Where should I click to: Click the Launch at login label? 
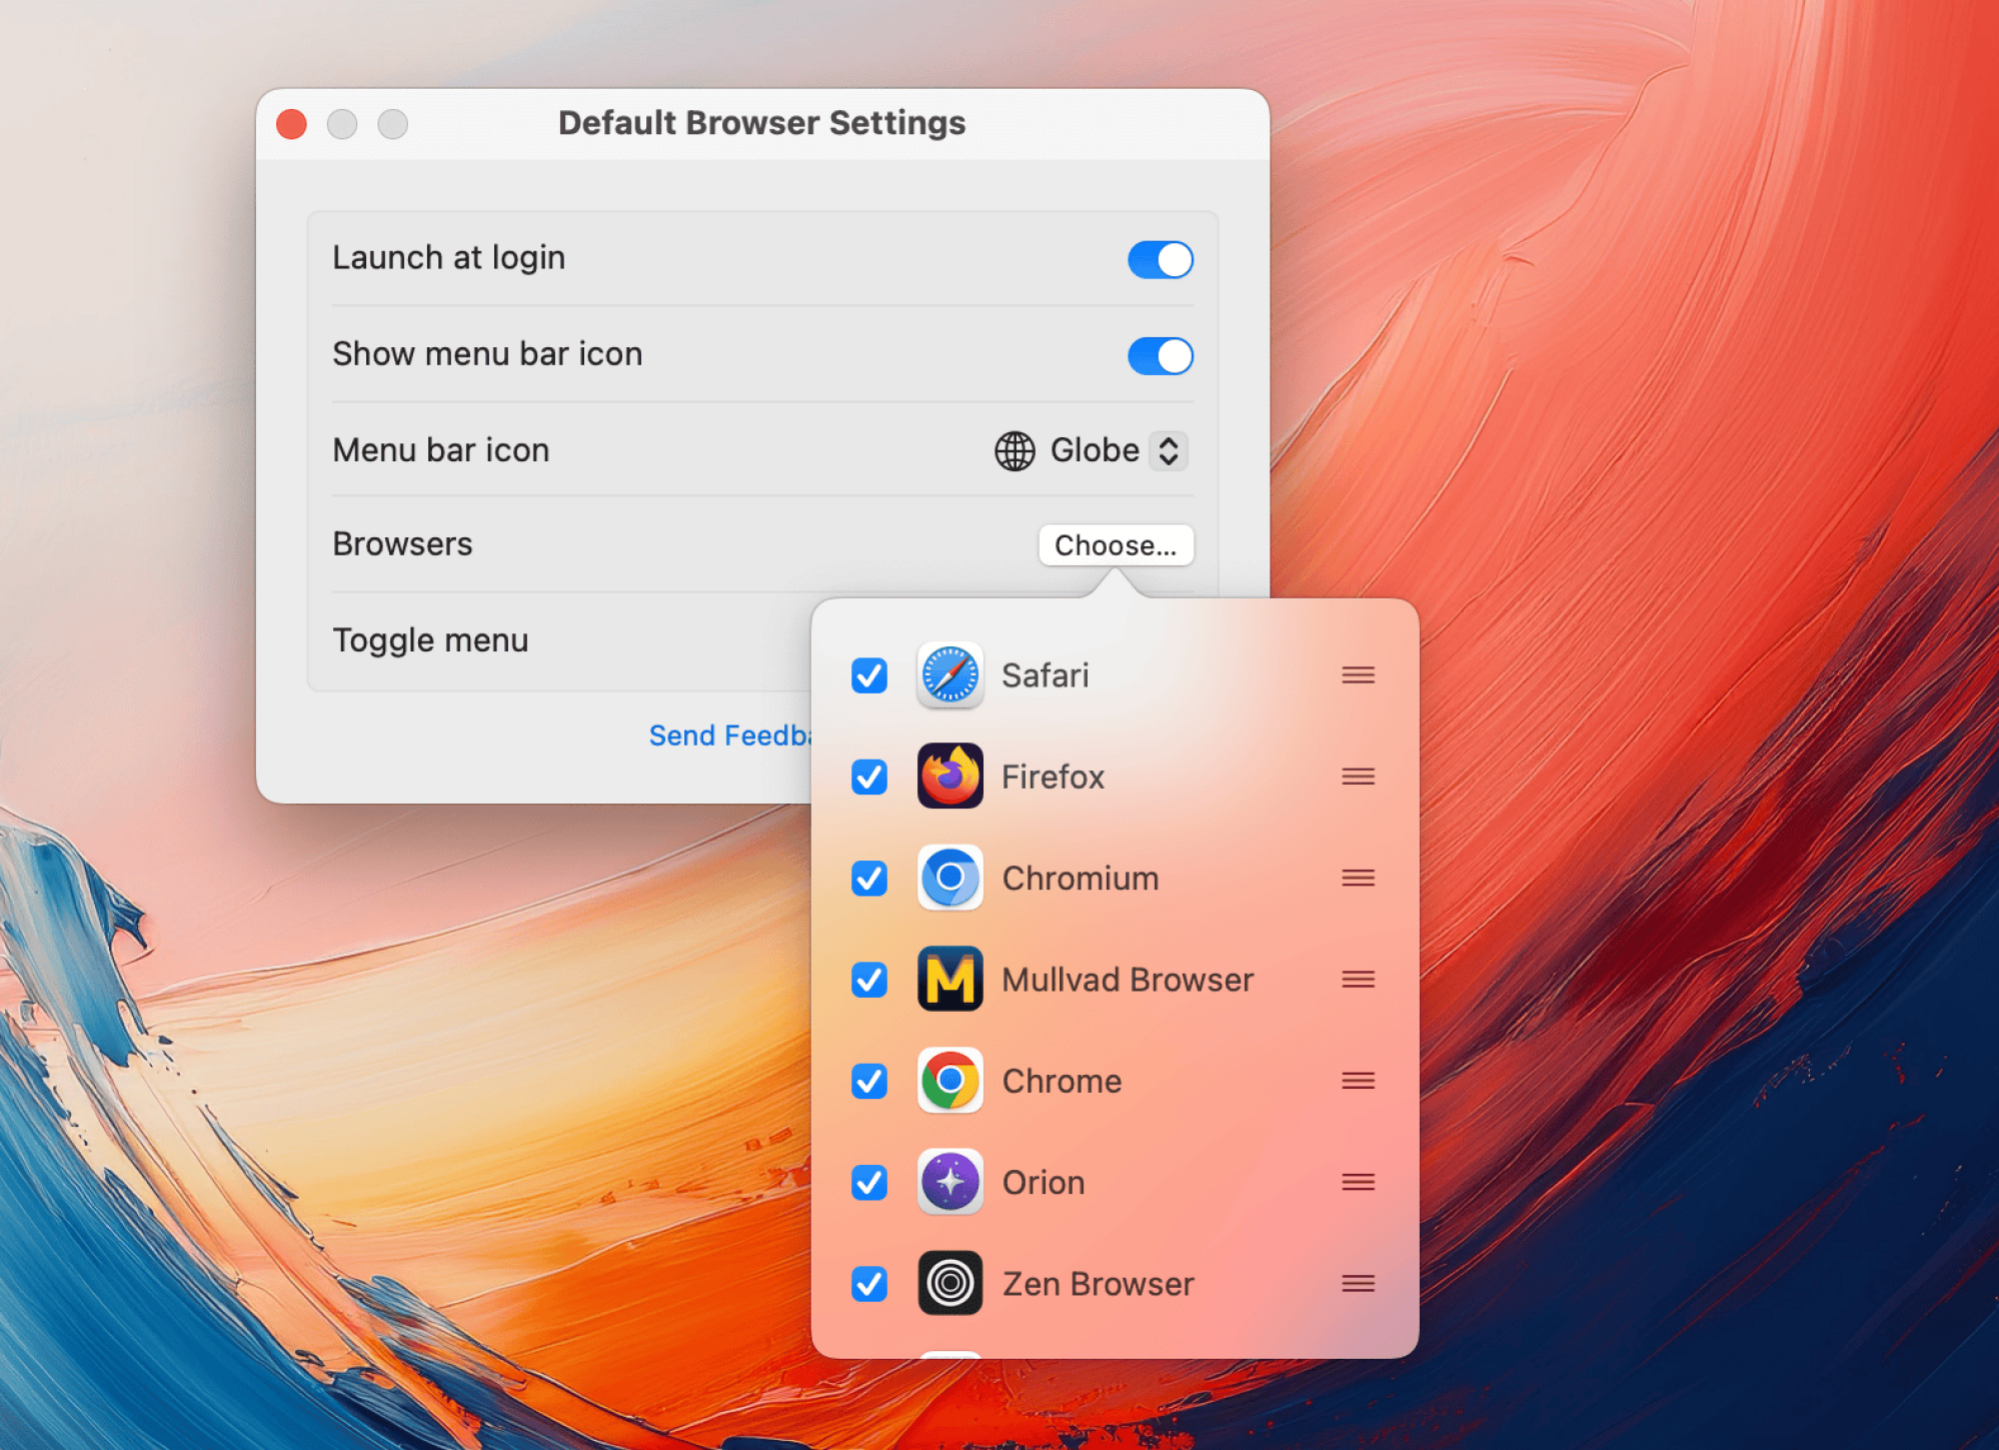click(449, 258)
